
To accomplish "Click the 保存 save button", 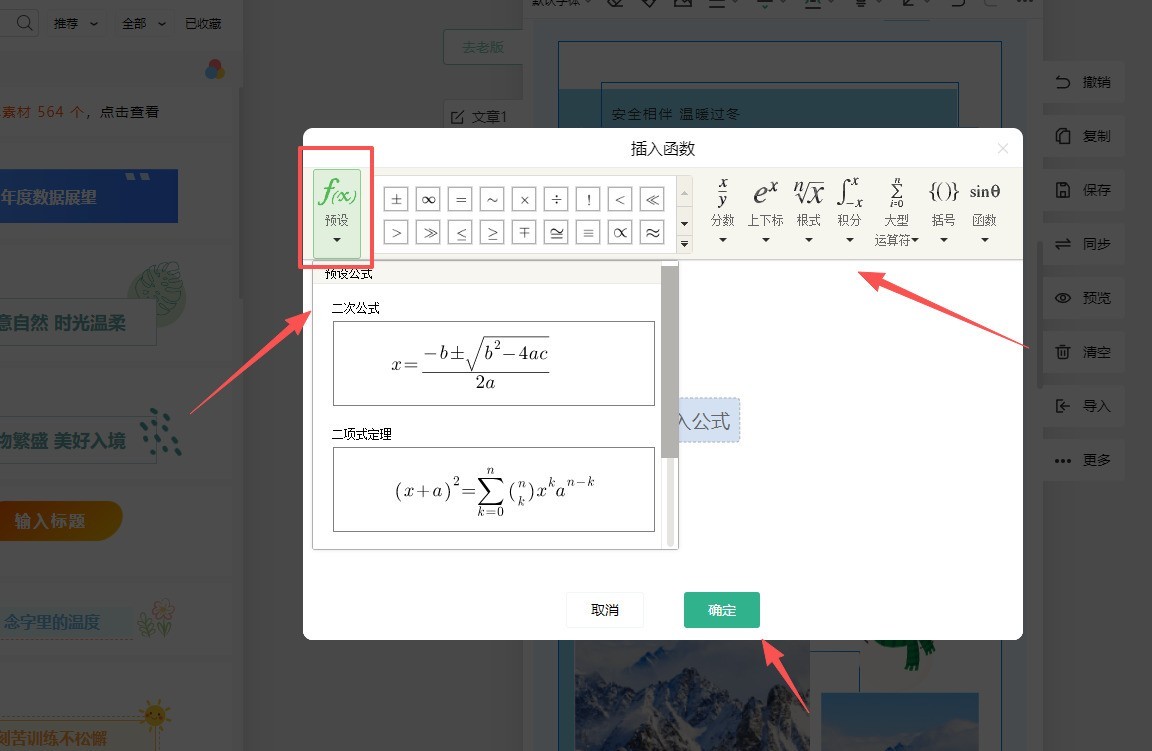I will (x=1083, y=190).
